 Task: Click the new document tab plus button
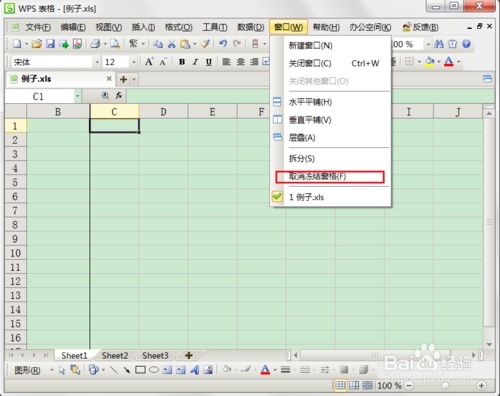[124, 79]
